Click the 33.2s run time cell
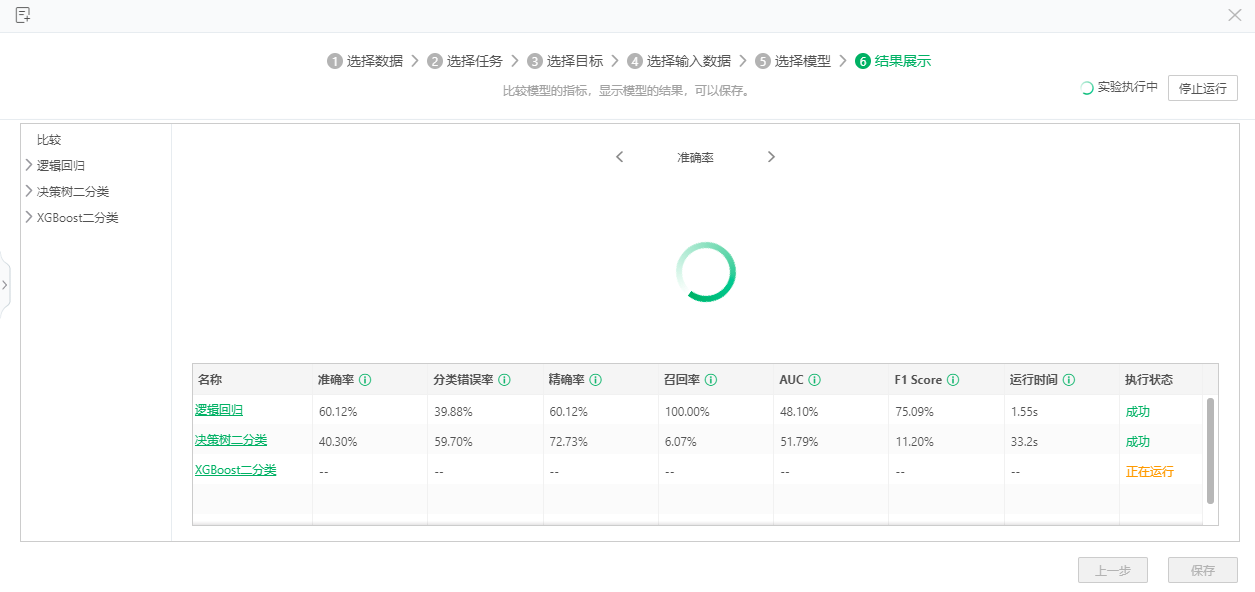Image resolution: width=1255 pixels, height=592 pixels. pyautogui.click(x=1024, y=441)
